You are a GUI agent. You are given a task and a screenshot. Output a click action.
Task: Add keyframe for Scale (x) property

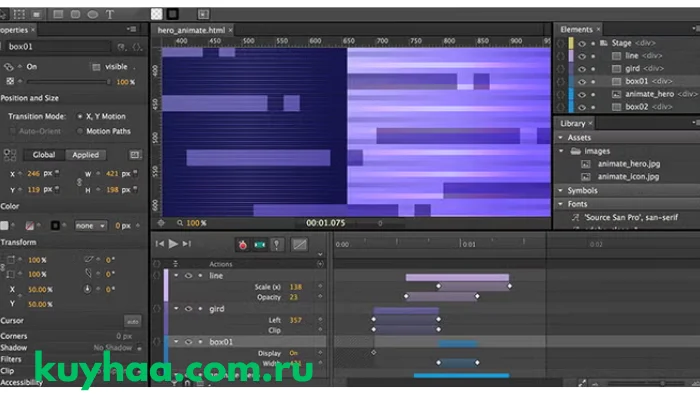321,286
